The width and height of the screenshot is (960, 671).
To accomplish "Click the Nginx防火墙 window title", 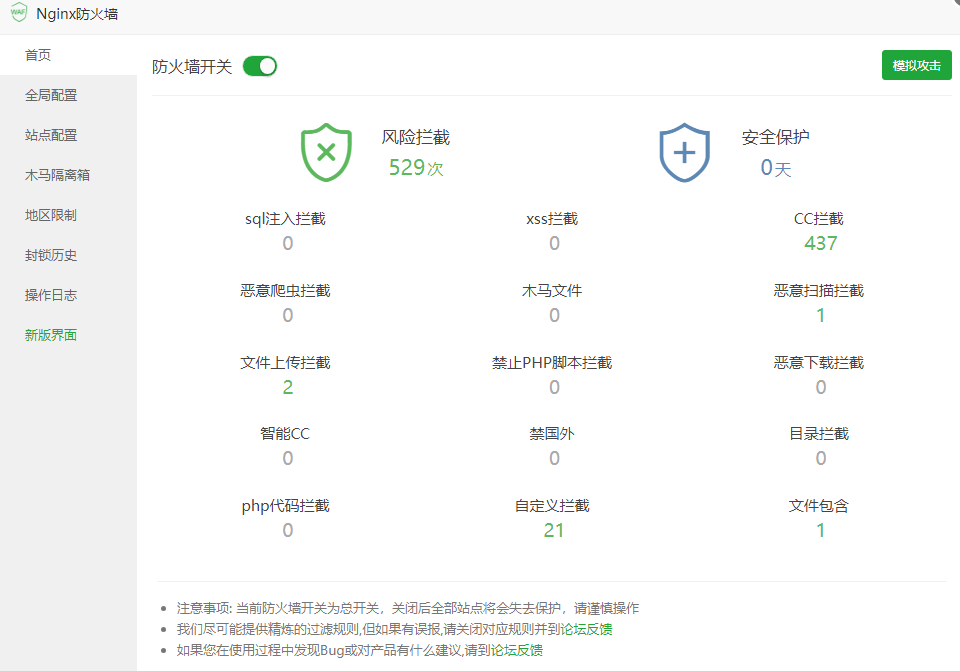I will tap(77, 14).
